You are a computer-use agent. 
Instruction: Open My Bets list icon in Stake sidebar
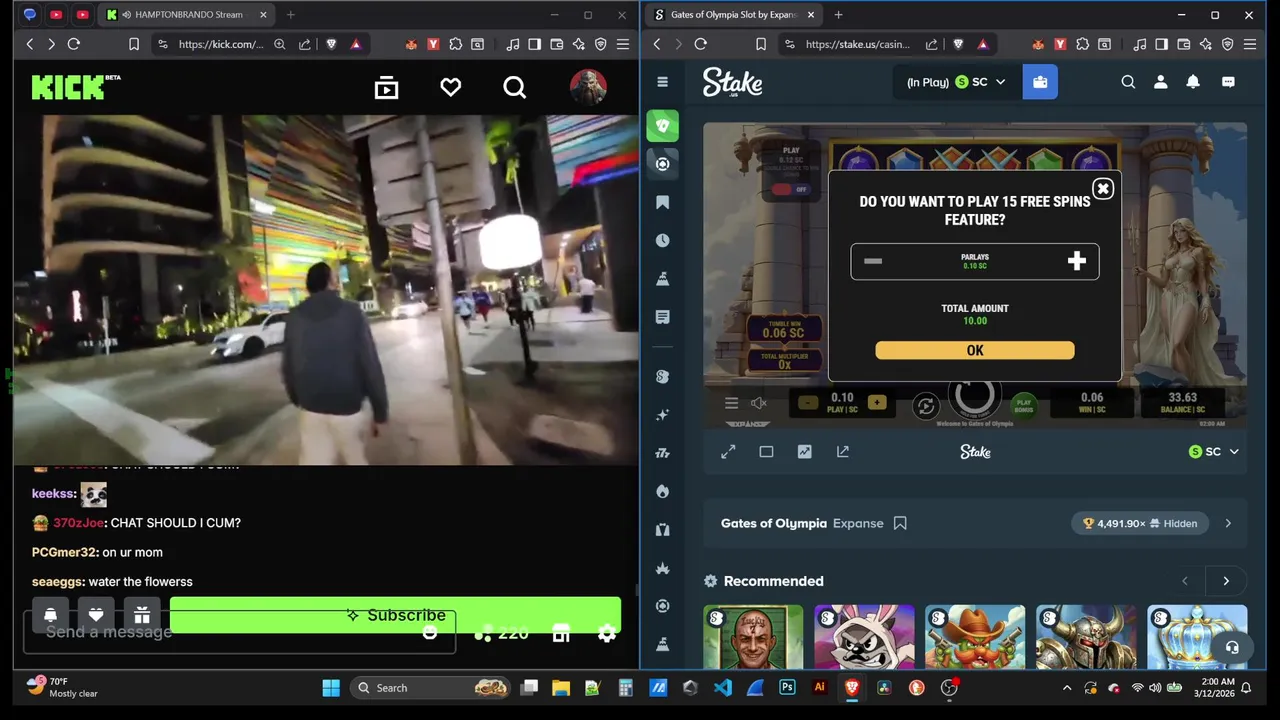tap(662, 317)
